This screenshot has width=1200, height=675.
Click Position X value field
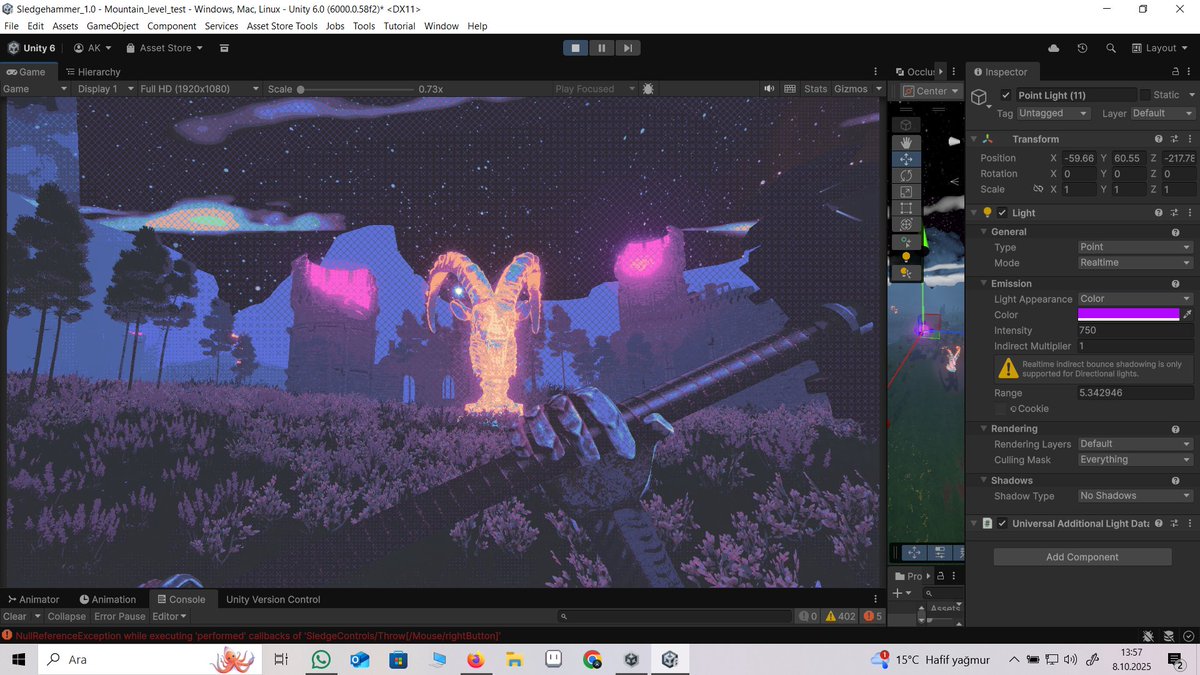click(1078, 158)
